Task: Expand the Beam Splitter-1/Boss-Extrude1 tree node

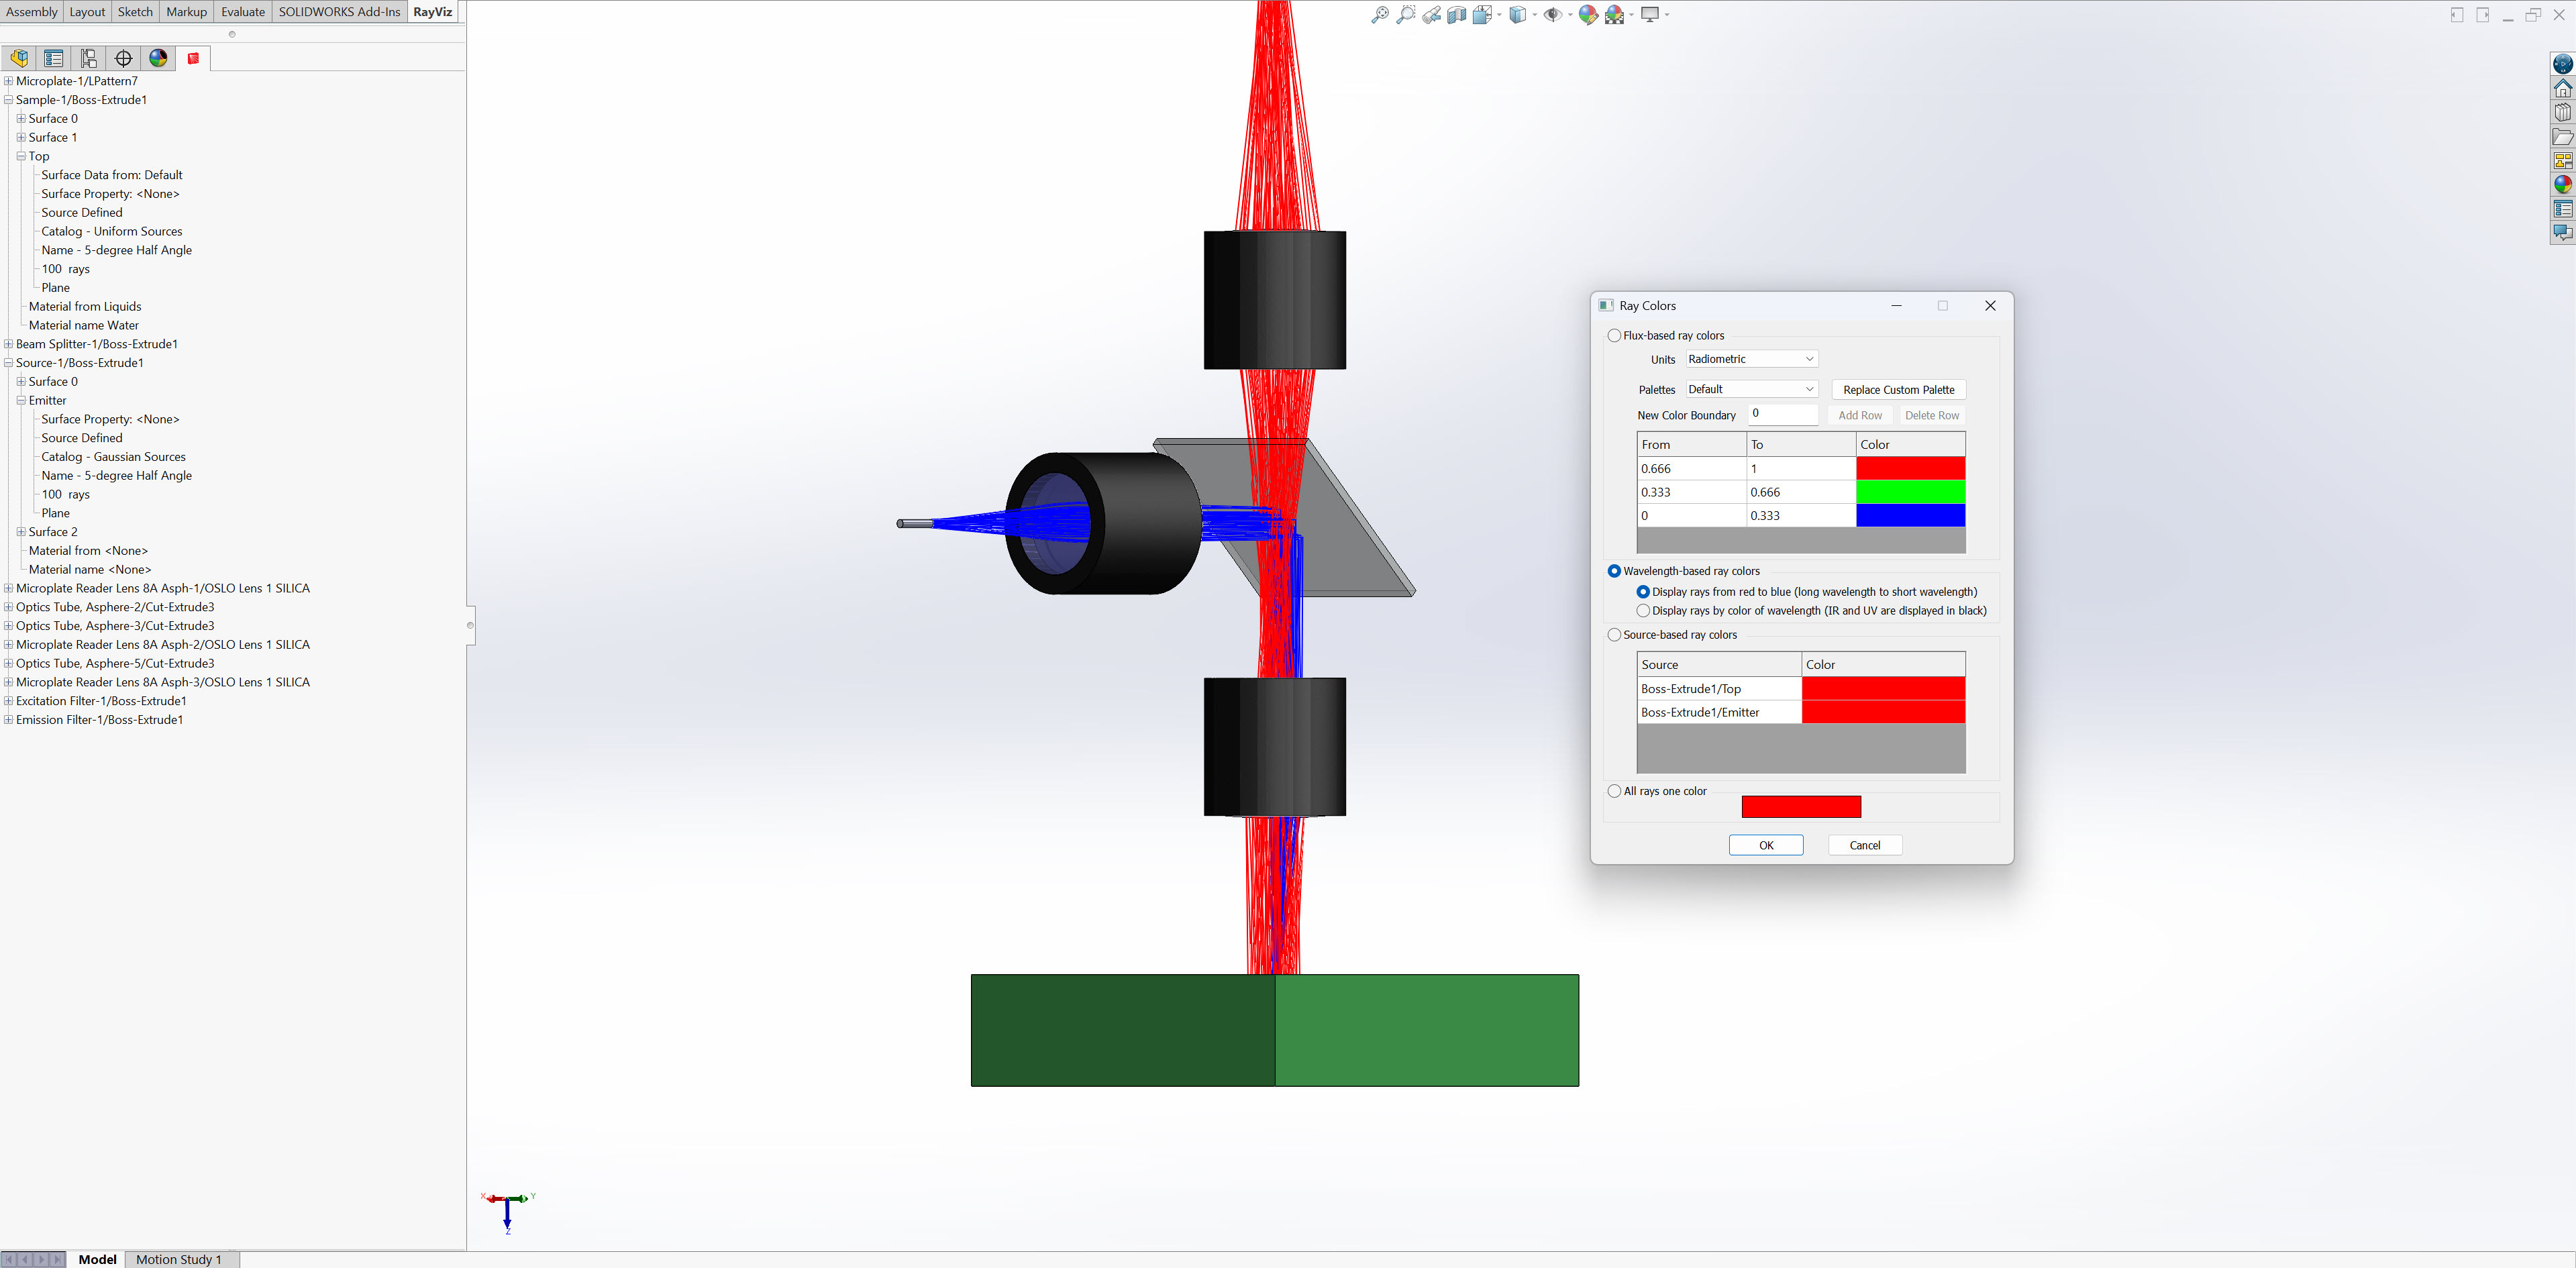Action: (8, 344)
